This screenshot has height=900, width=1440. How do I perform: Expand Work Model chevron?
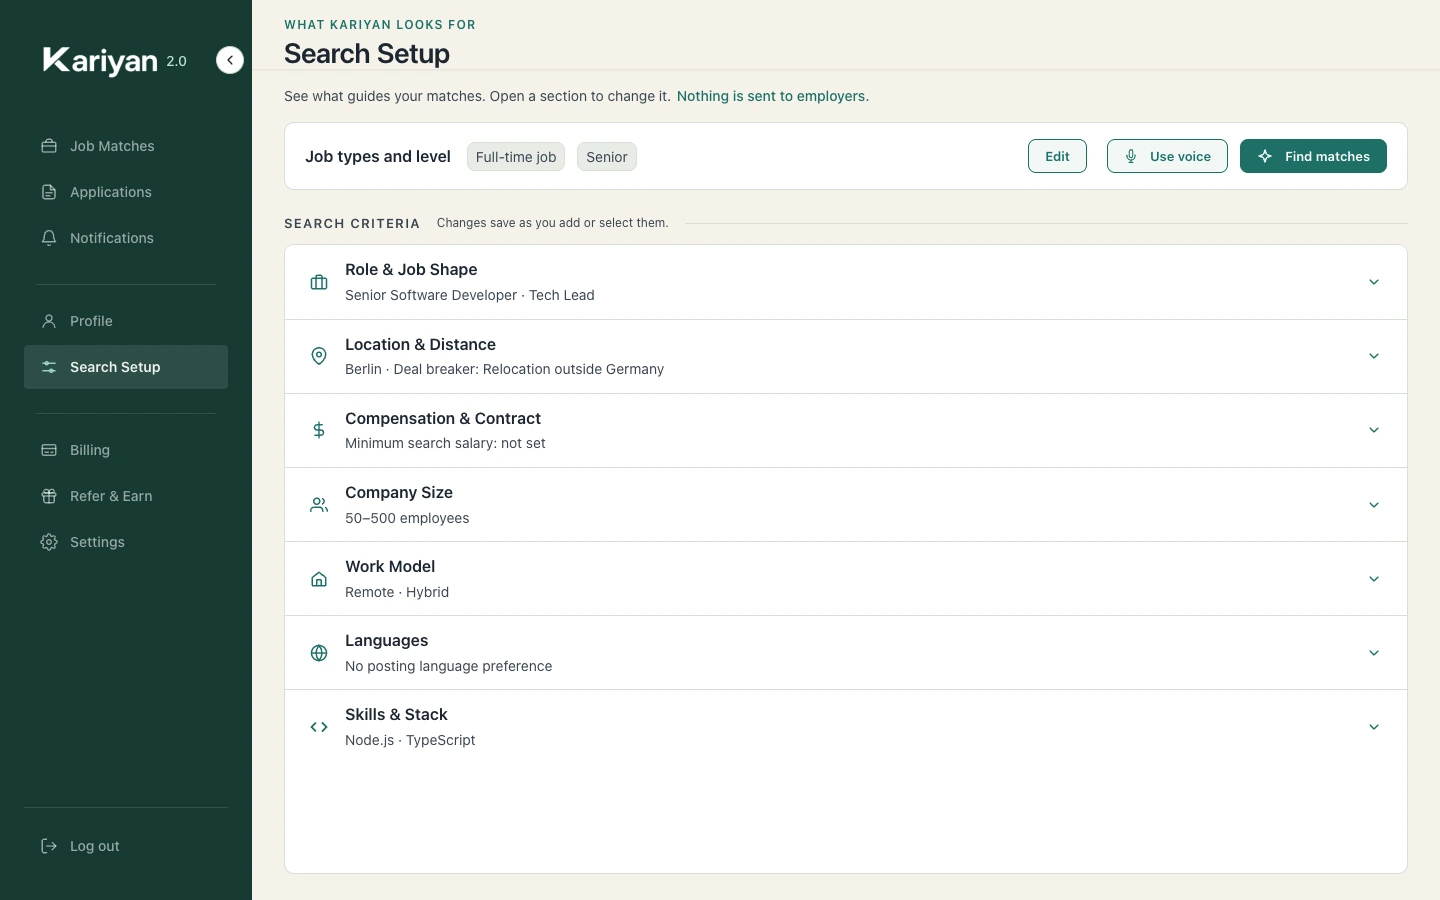click(x=1374, y=579)
